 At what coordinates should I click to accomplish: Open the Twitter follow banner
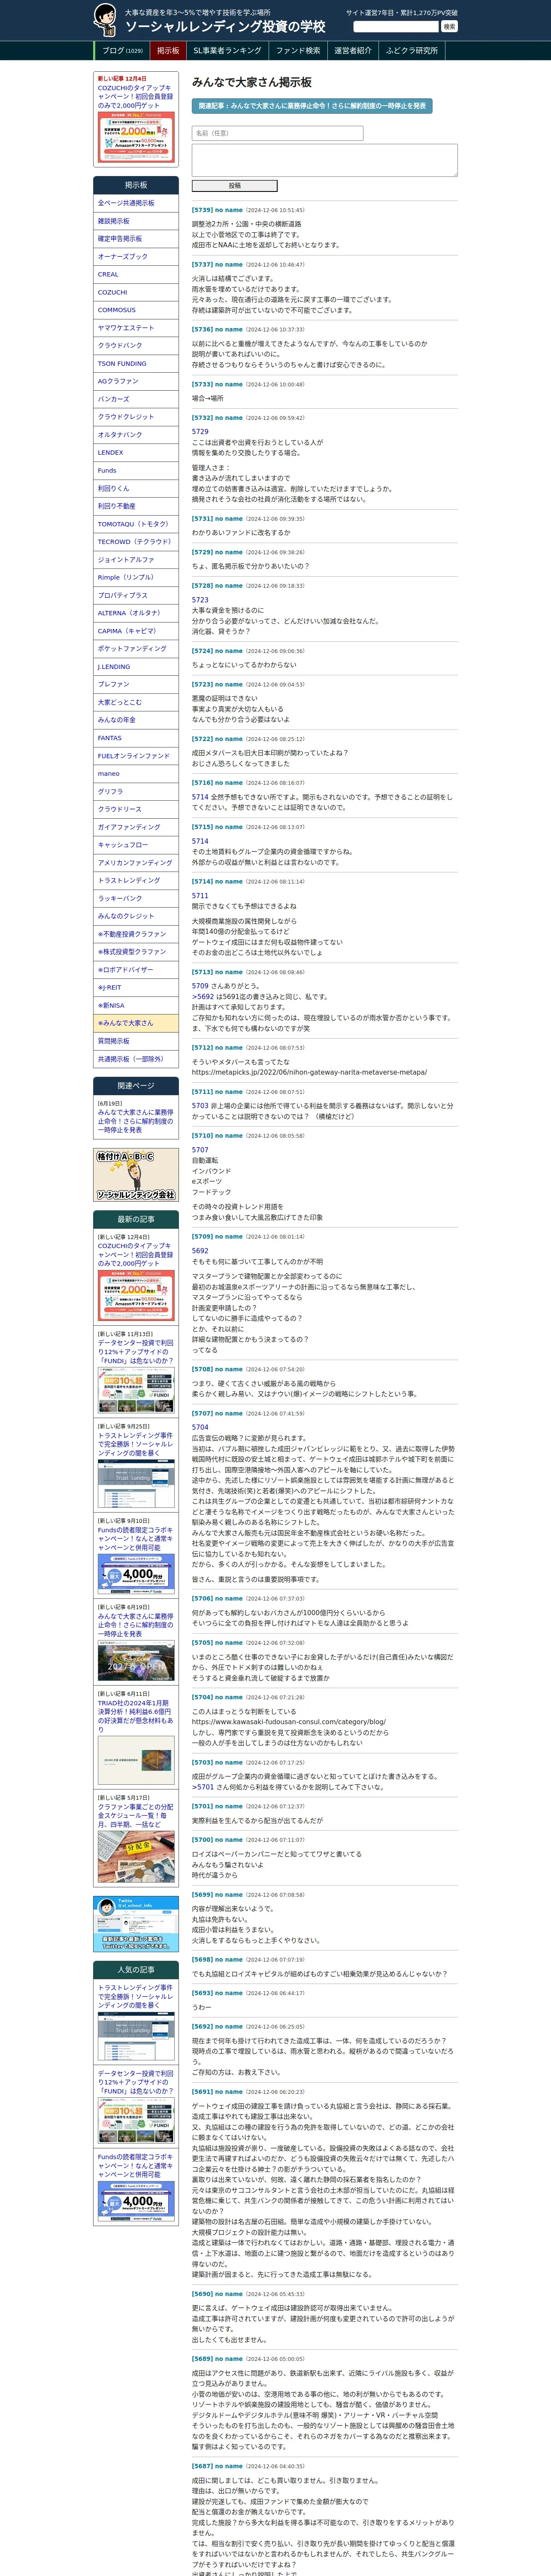[136, 1923]
